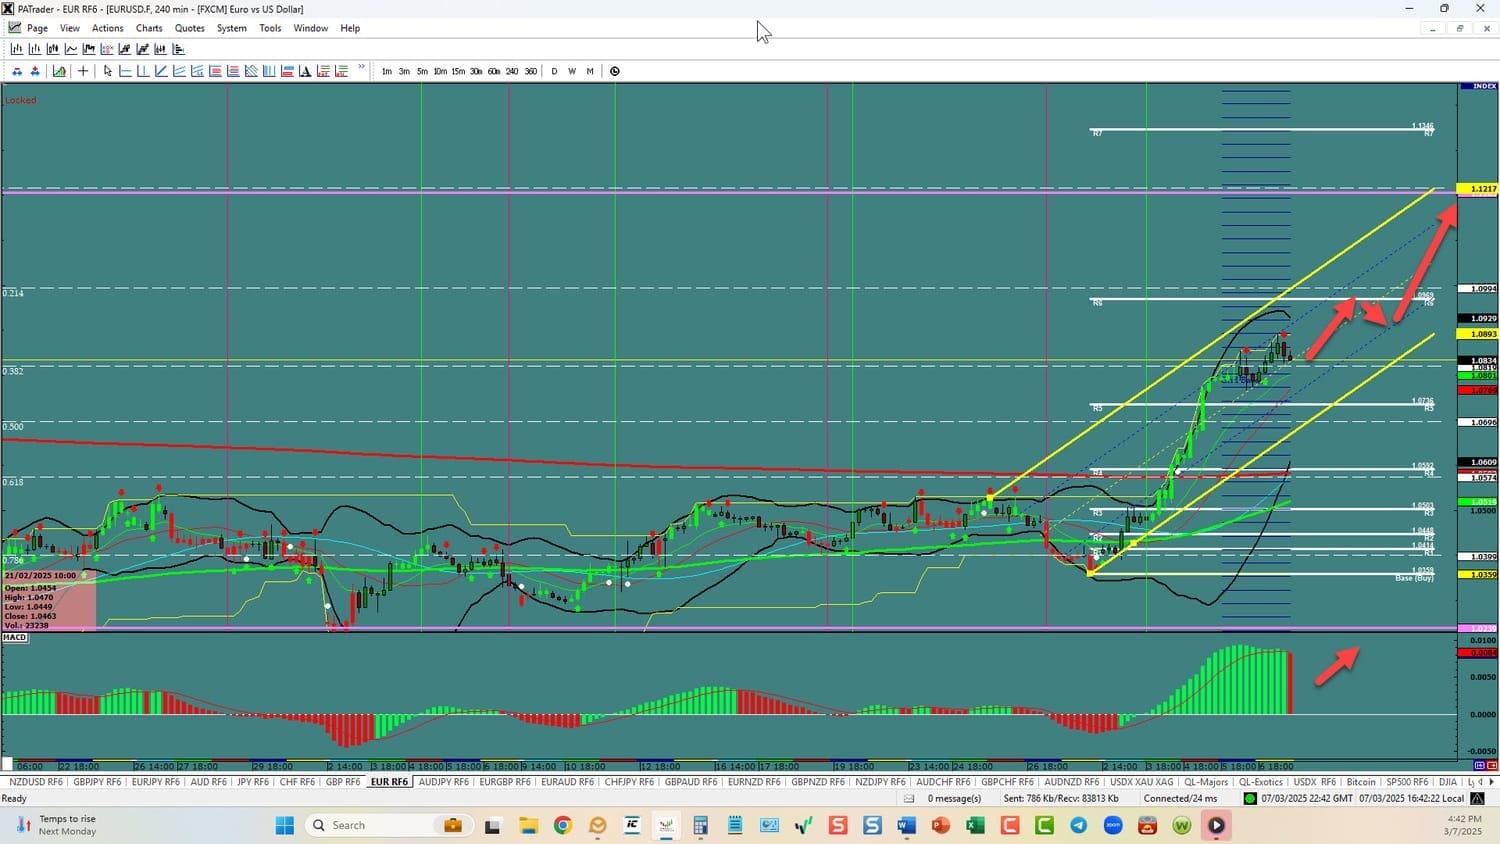Switch chart to Daily (D) timeframe
This screenshot has width=1500, height=844.
point(554,71)
